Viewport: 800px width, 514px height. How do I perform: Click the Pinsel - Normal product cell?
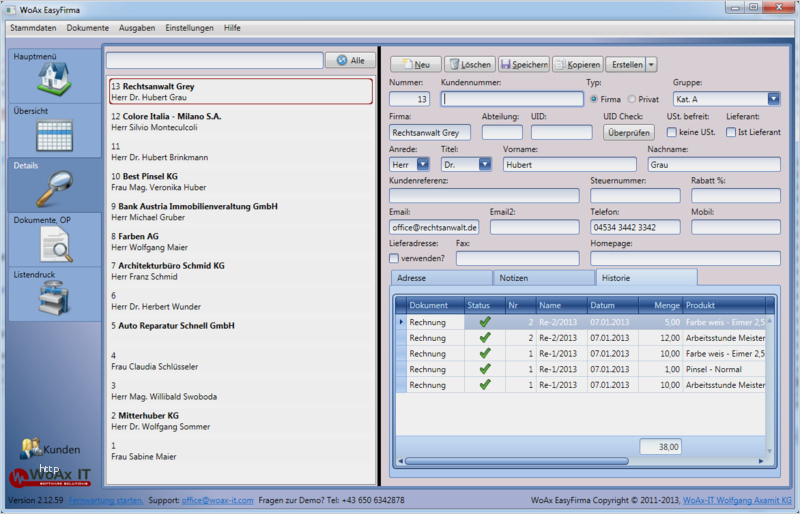click(x=724, y=369)
